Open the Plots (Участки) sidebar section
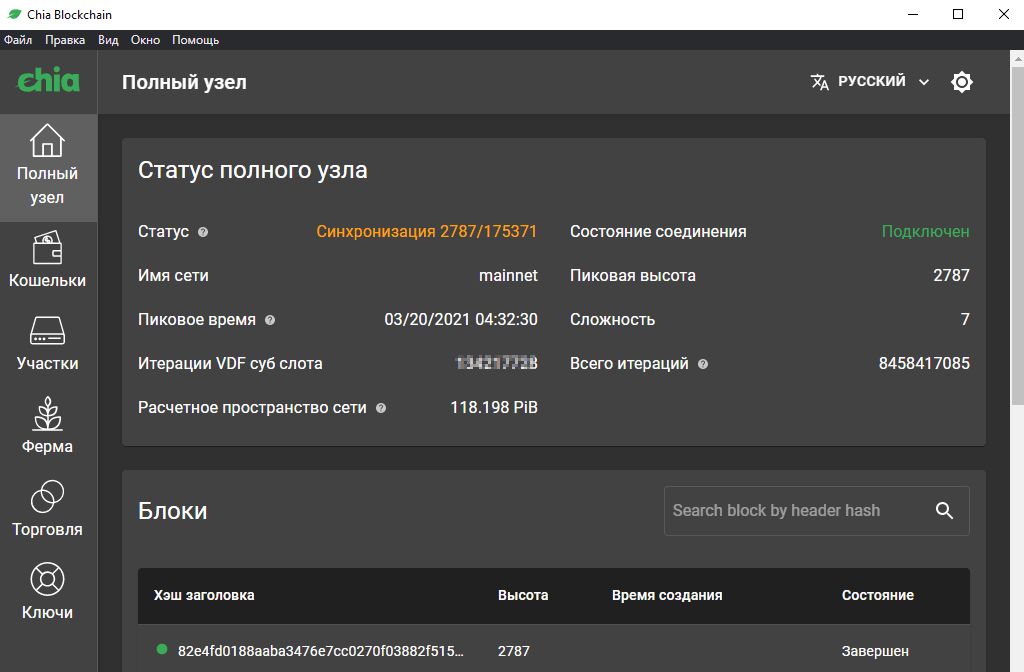The width and height of the screenshot is (1024, 672). (x=48, y=343)
